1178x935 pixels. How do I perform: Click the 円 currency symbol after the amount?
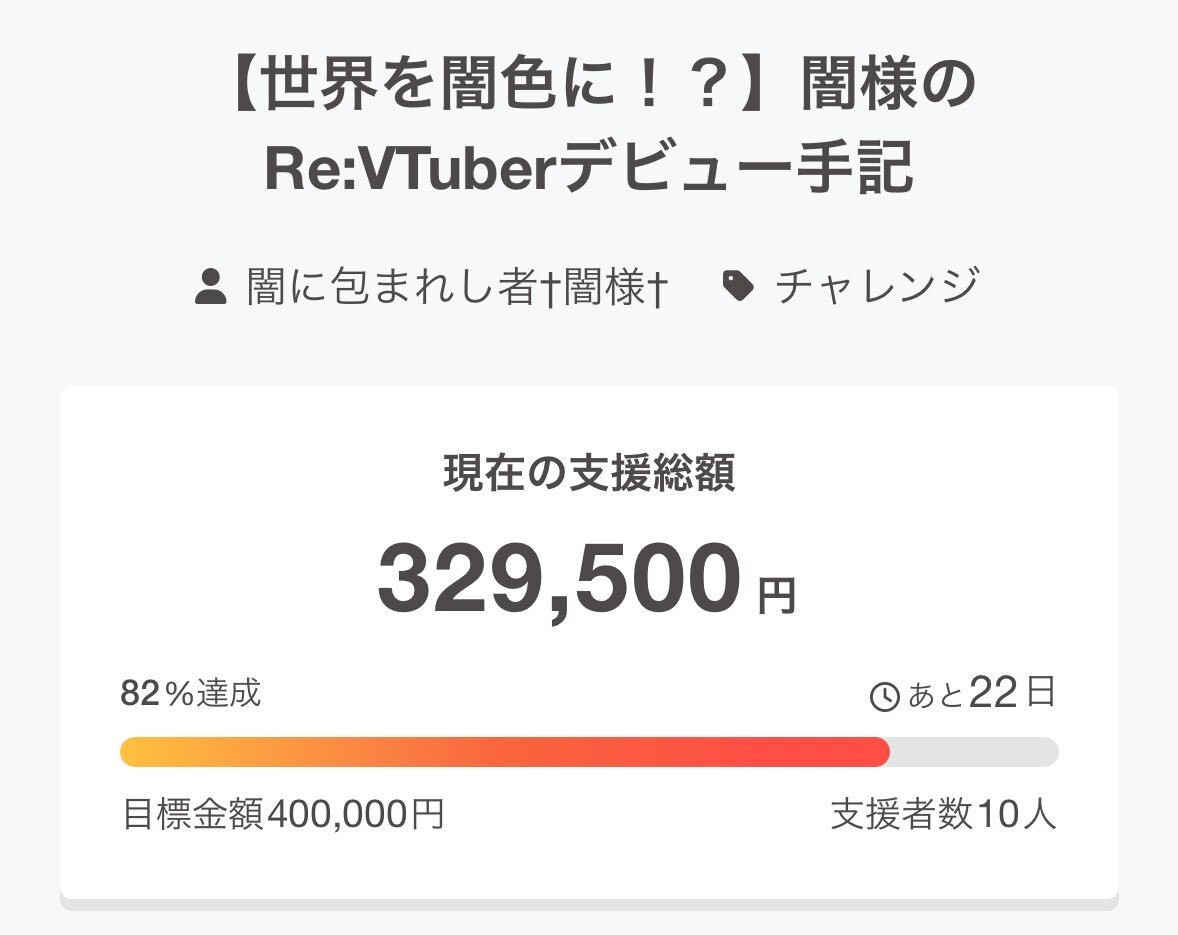pyautogui.click(x=776, y=596)
